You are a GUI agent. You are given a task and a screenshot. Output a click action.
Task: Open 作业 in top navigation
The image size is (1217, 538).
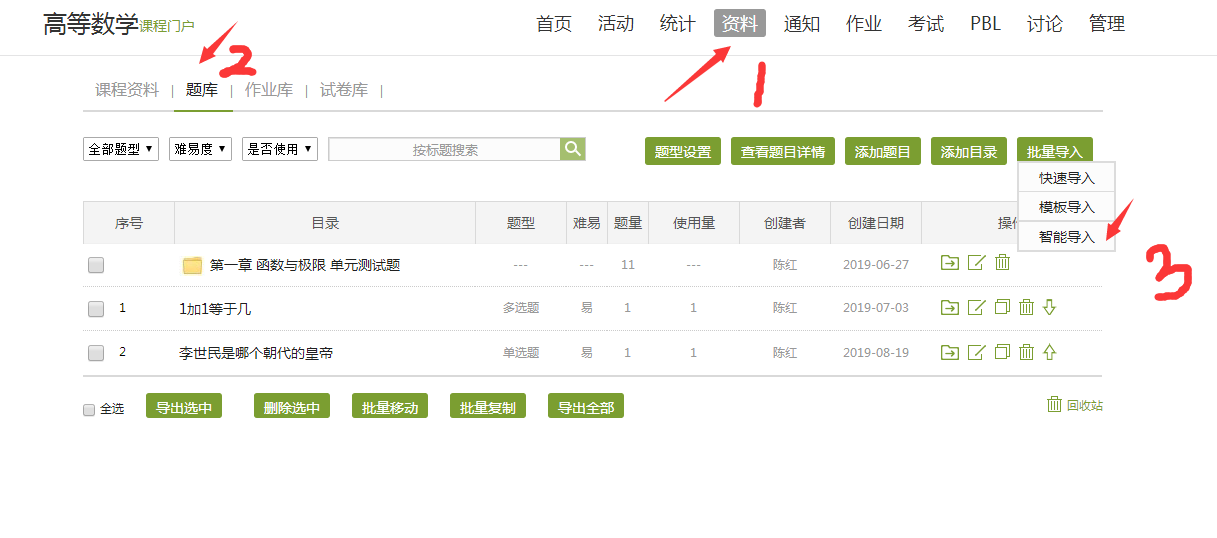pos(864,24)
